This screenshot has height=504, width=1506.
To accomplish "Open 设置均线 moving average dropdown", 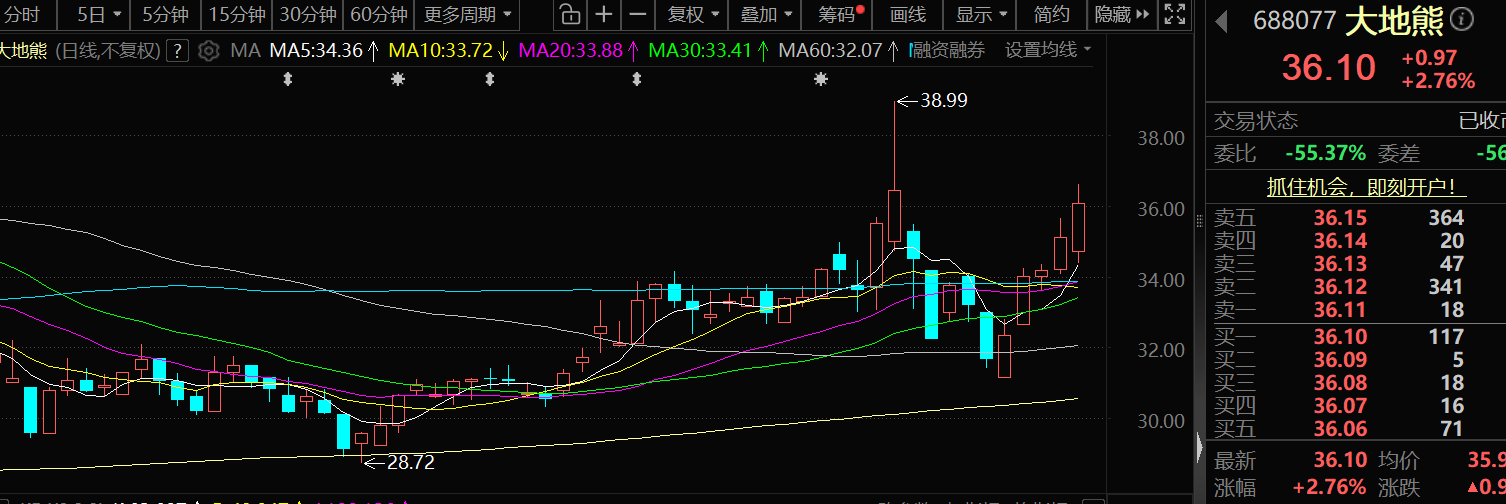I will click(x=1048, y=50).
